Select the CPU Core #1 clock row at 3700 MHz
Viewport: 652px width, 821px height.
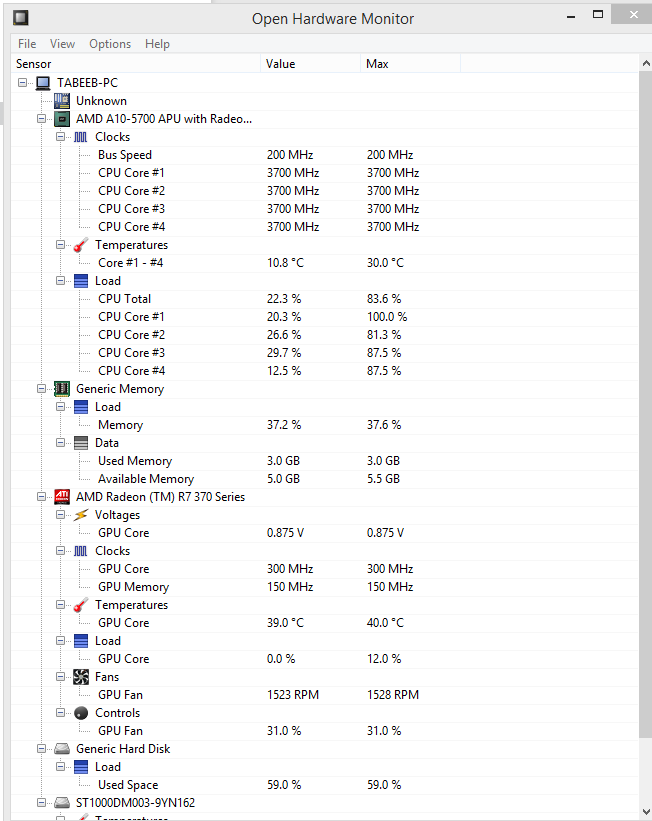click(x=325, y=173)
